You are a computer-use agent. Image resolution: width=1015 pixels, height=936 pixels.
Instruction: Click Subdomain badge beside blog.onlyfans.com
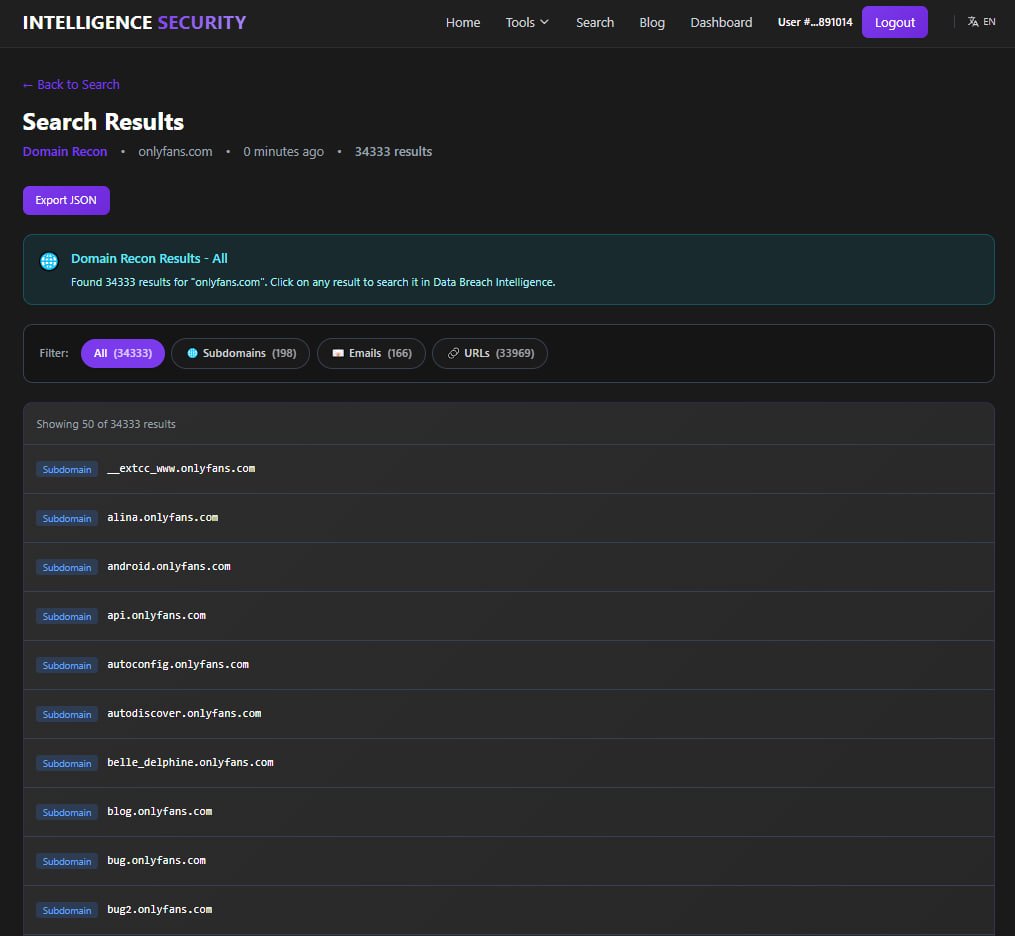click(67, 812)
